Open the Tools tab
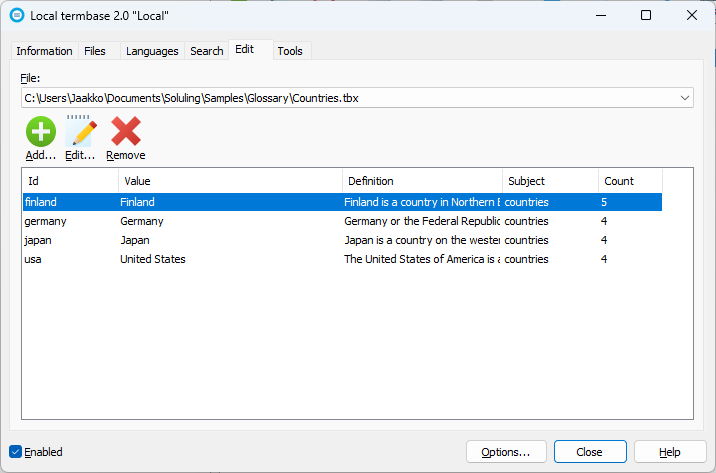This screenshot has width=716, height=473. [x=290, y=51]
